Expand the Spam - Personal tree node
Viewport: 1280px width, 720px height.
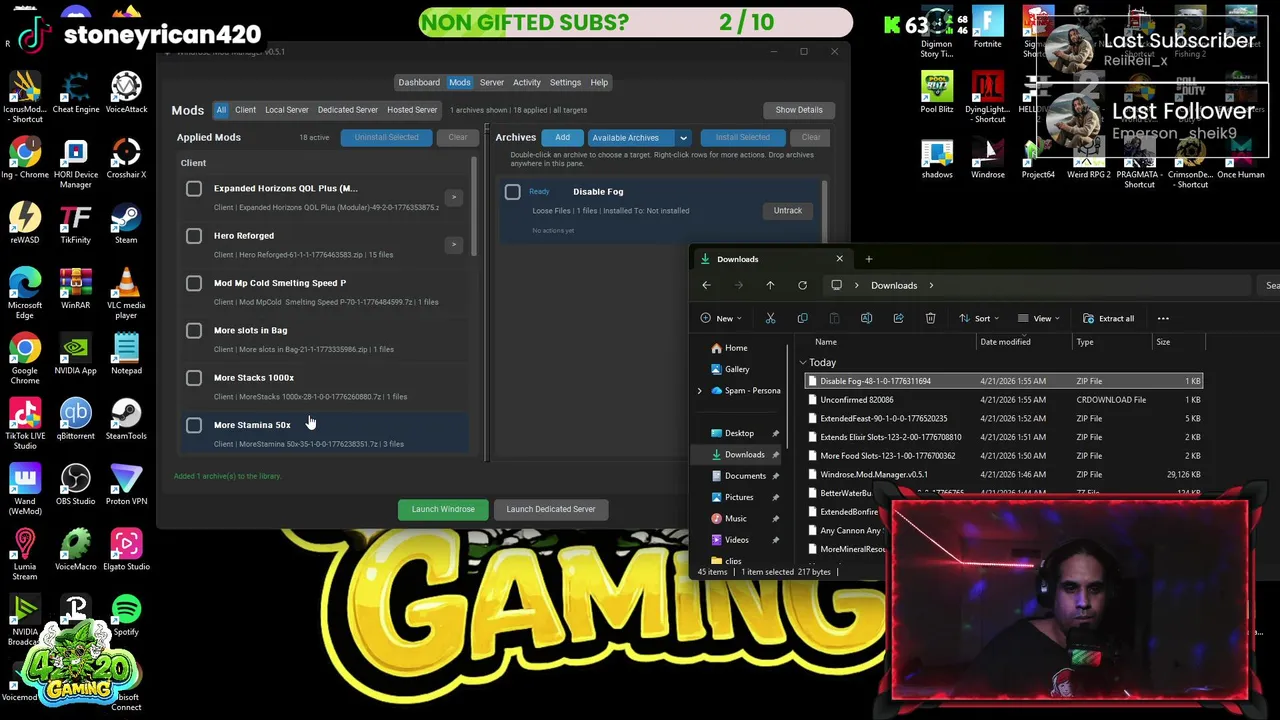(x=699, y=391)
